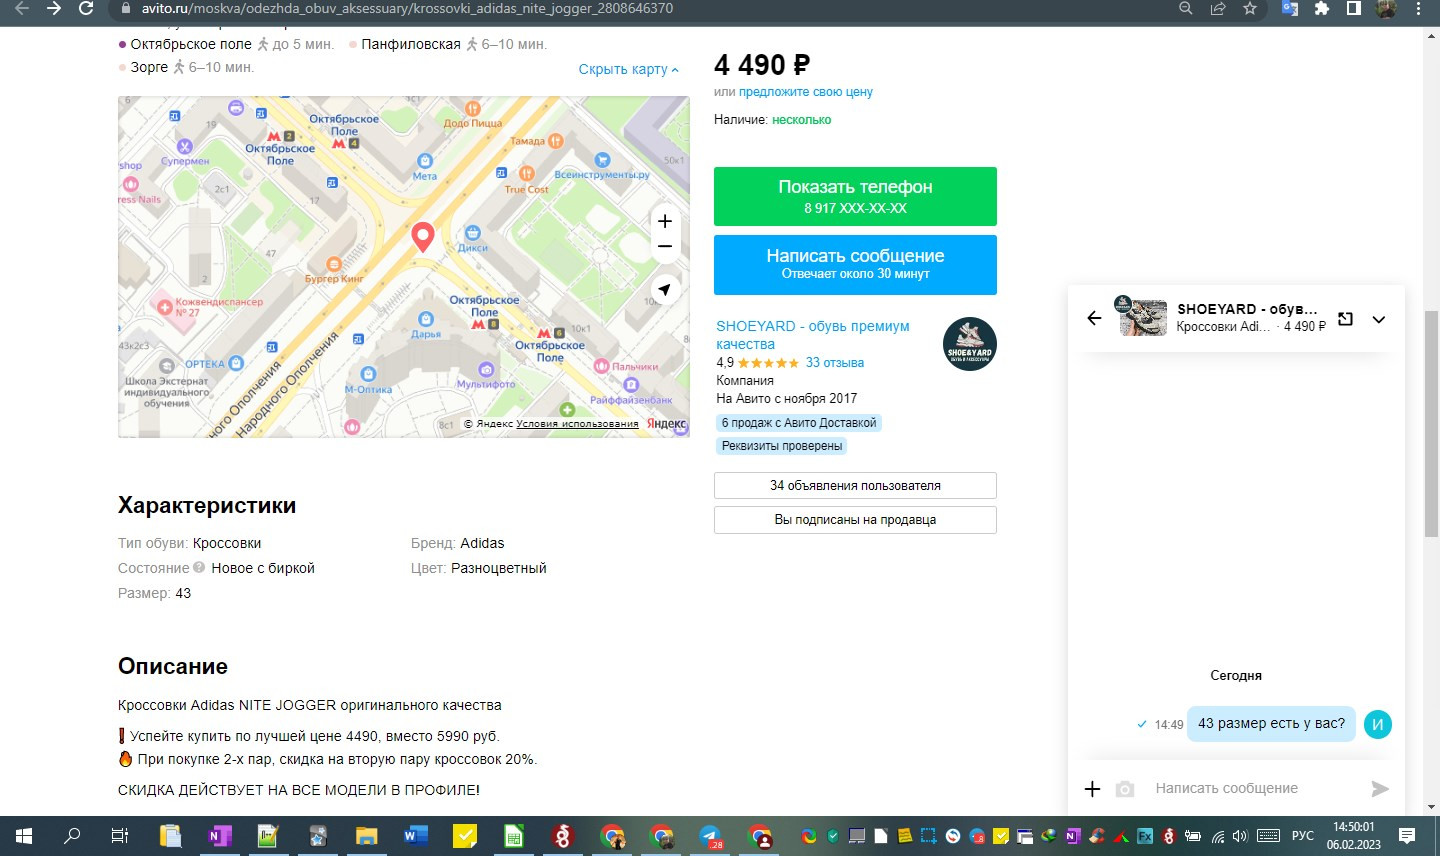Click 34 объявления пользователя button
Screen dimensions: 1440x856
tap(855, 485)
